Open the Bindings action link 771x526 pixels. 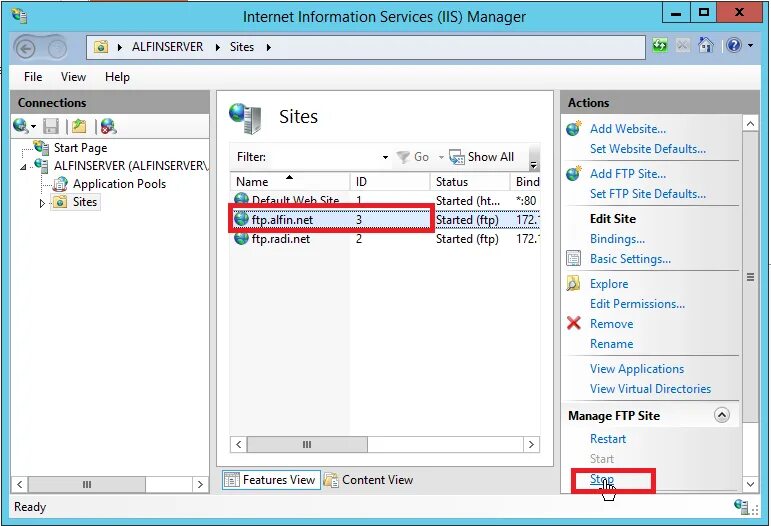click(617, 239)
